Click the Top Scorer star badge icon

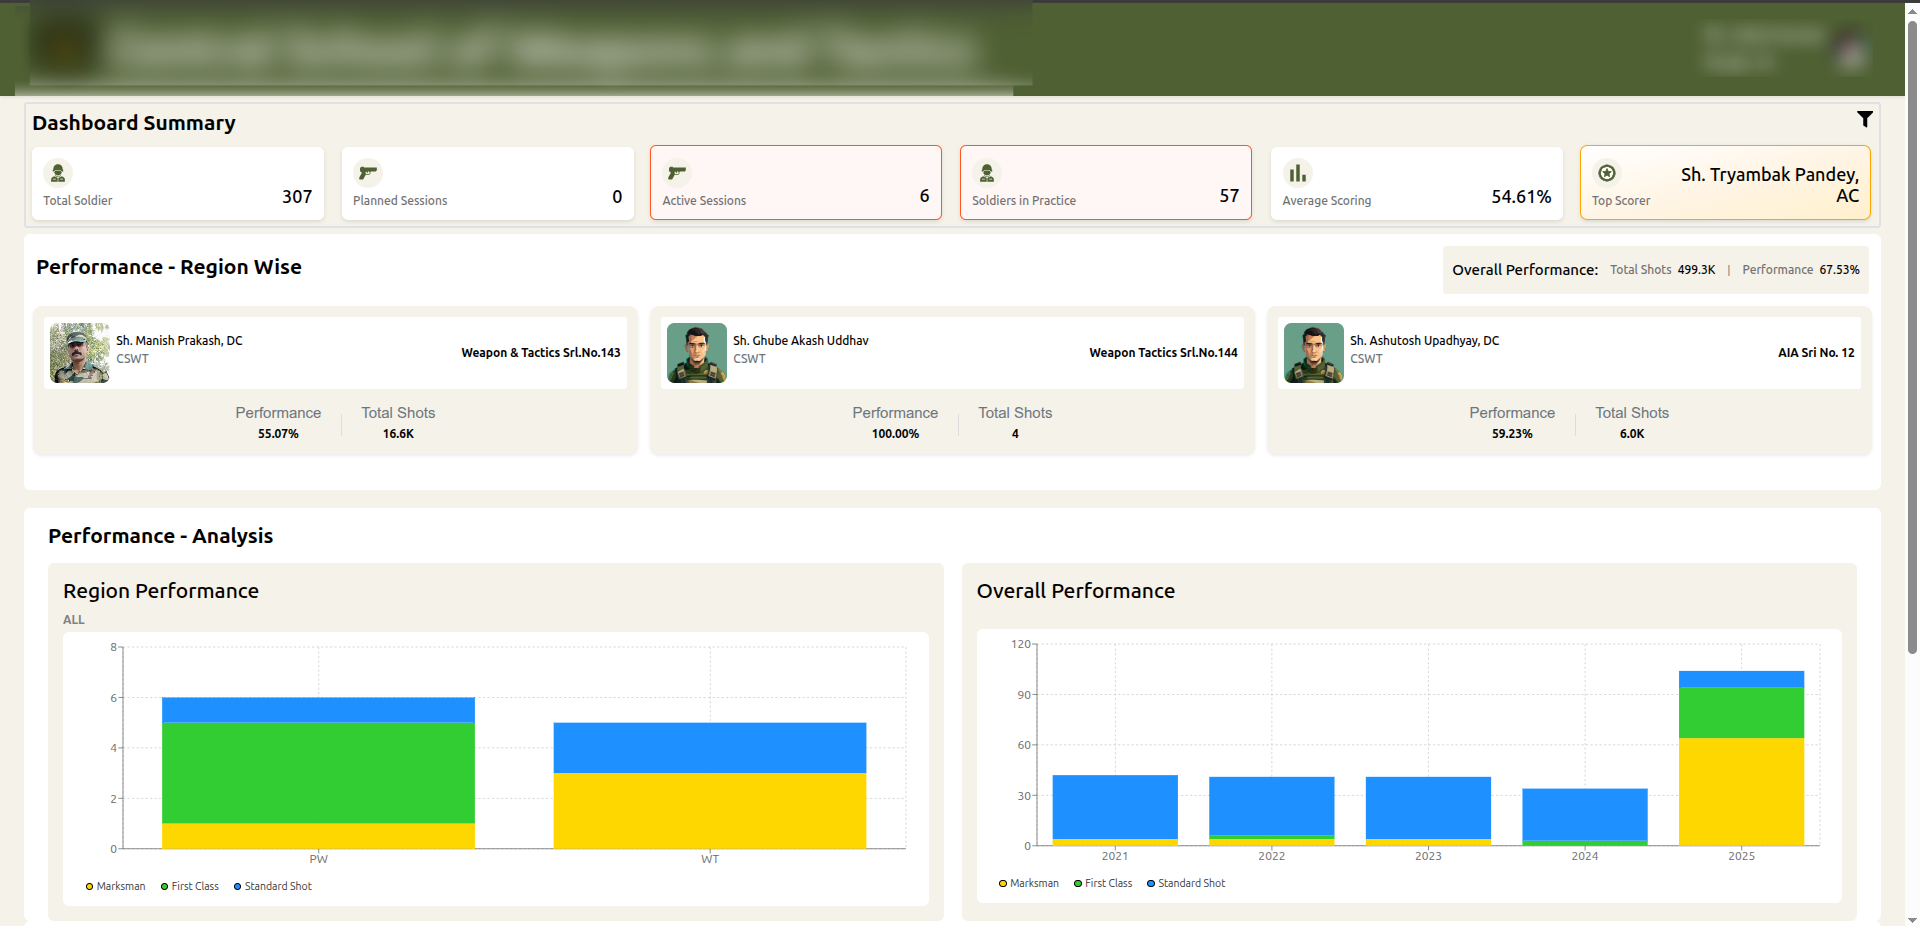(1607, 173)
